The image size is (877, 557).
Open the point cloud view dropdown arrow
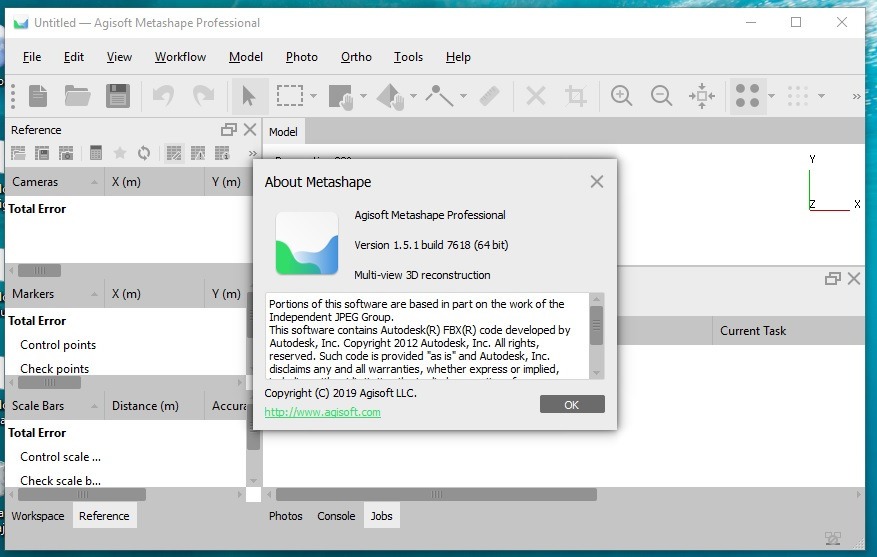(771, 96)
